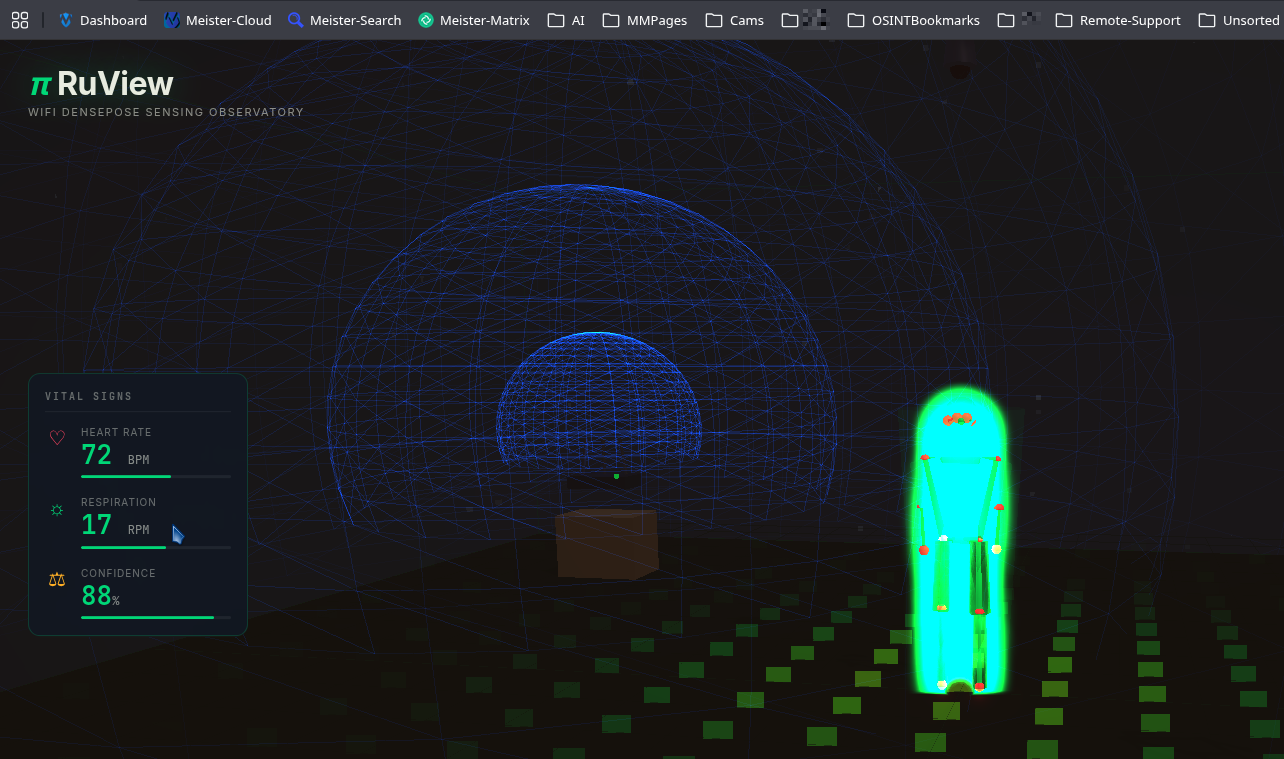Click the "72" heart rate value

97,456
